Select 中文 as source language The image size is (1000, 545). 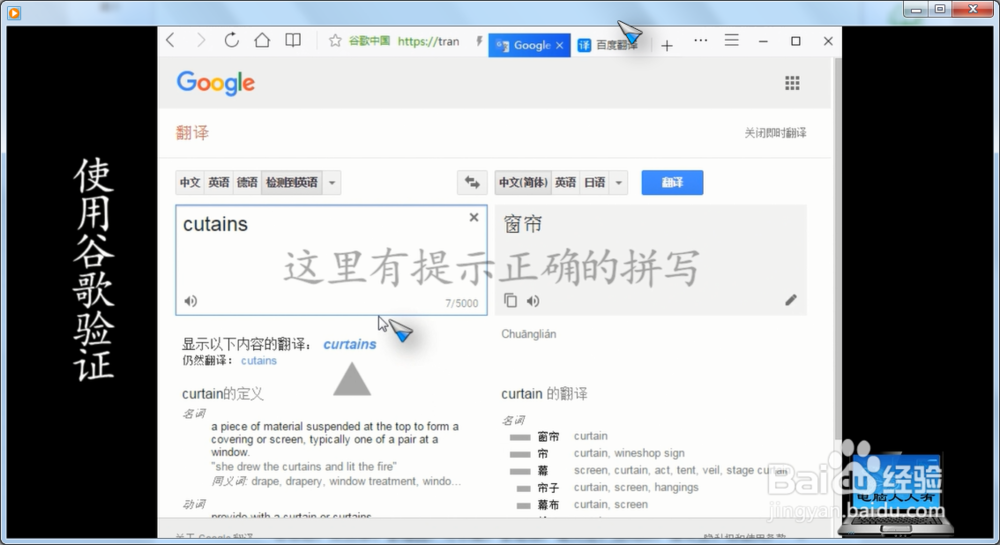coord(190,182)
